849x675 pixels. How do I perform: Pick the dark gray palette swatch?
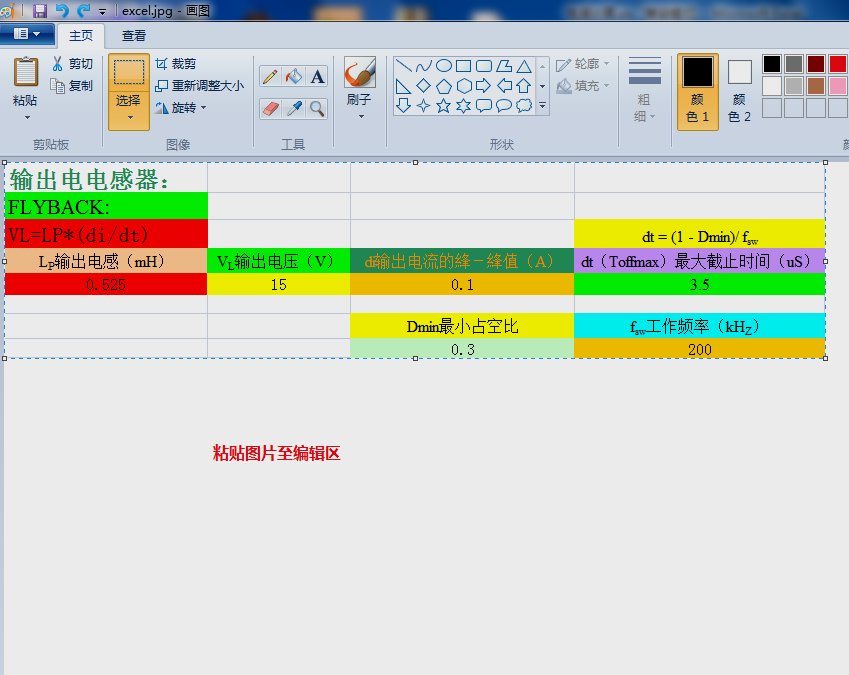(x=794, y=64)
